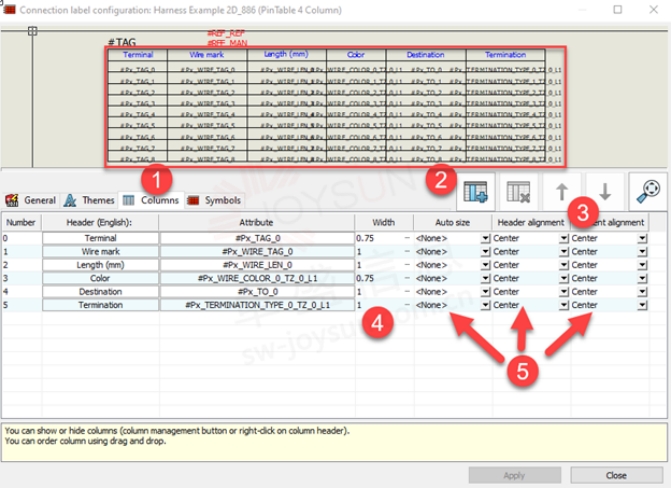Click the Symbols tab icon
The image size is (672, 488).
click(193, 200)
